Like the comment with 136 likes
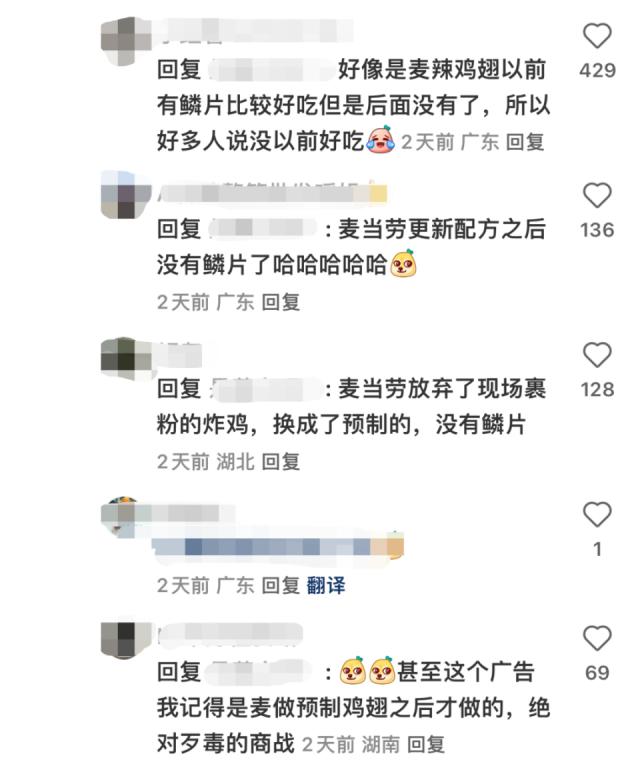 point(597,195)
